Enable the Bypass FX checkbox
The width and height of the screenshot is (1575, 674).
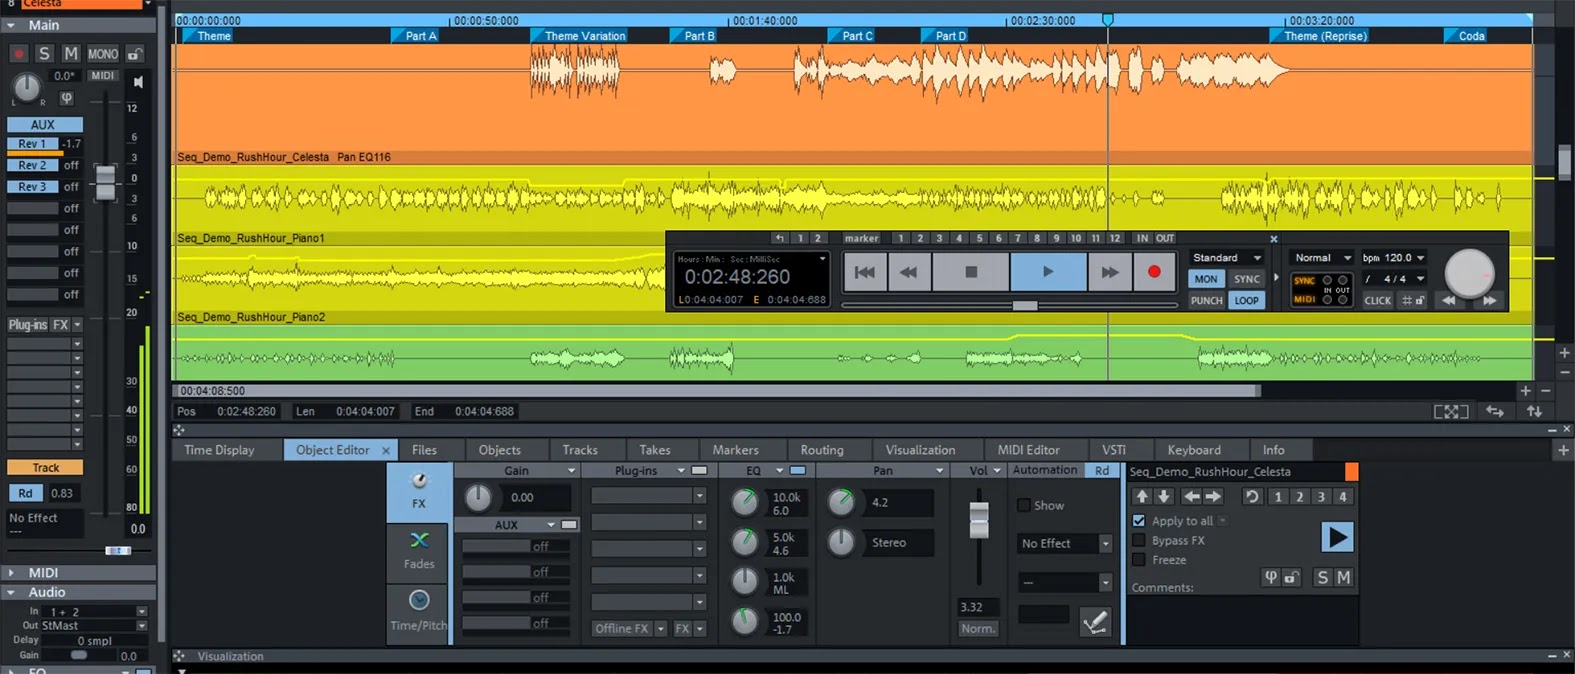1138,540
